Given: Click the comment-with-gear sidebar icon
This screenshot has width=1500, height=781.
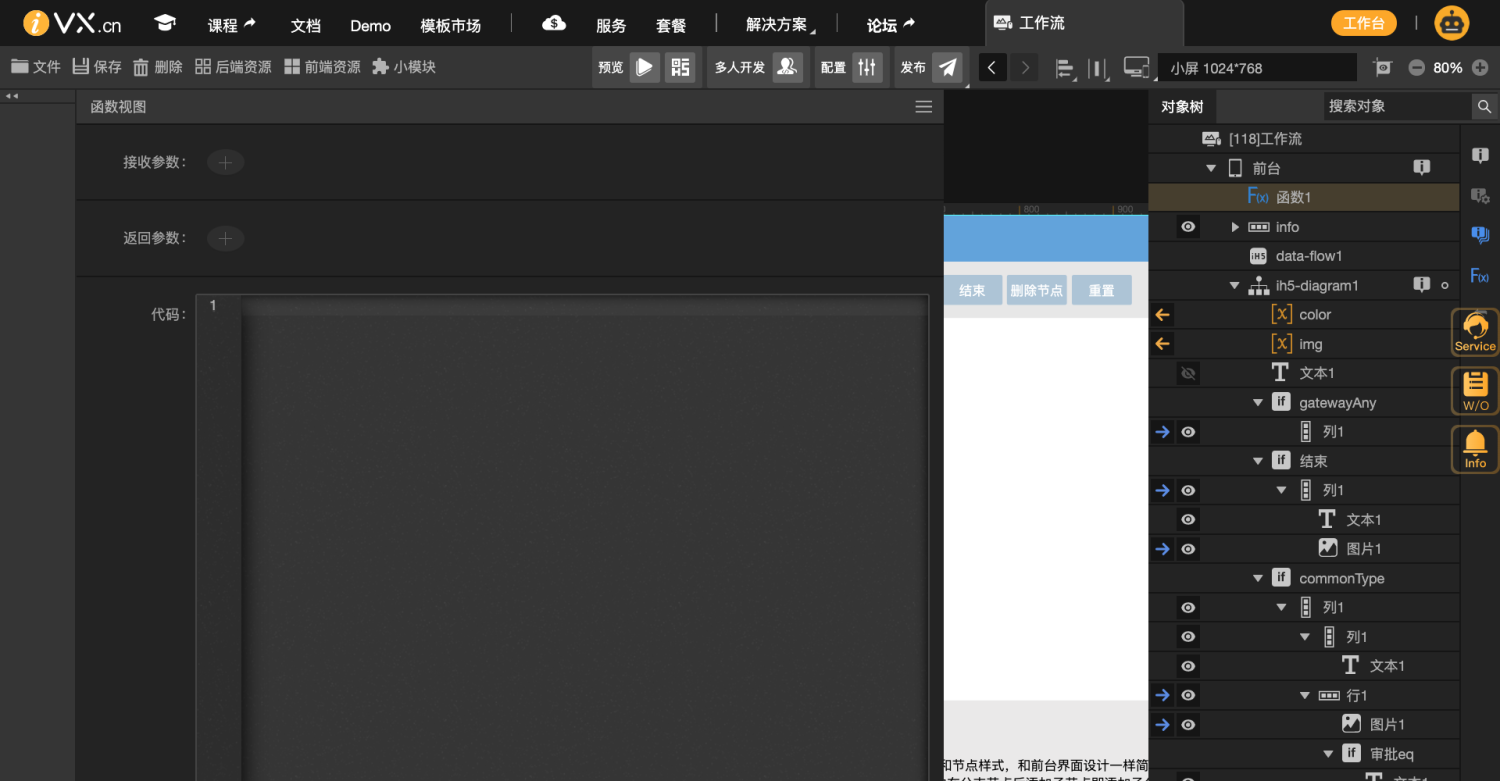Looking at the screenshot, I should [x=1480, y=196].
